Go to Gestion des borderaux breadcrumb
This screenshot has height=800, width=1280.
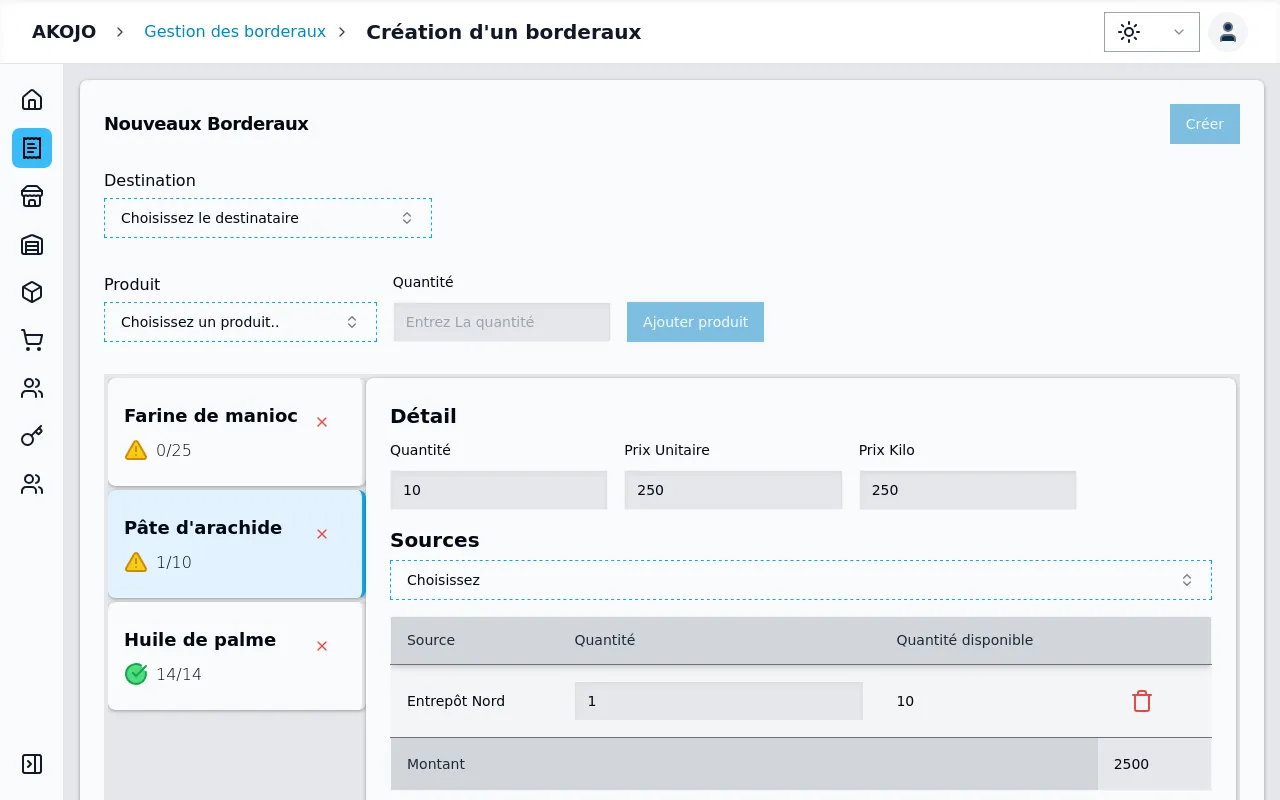pos(235,32)
